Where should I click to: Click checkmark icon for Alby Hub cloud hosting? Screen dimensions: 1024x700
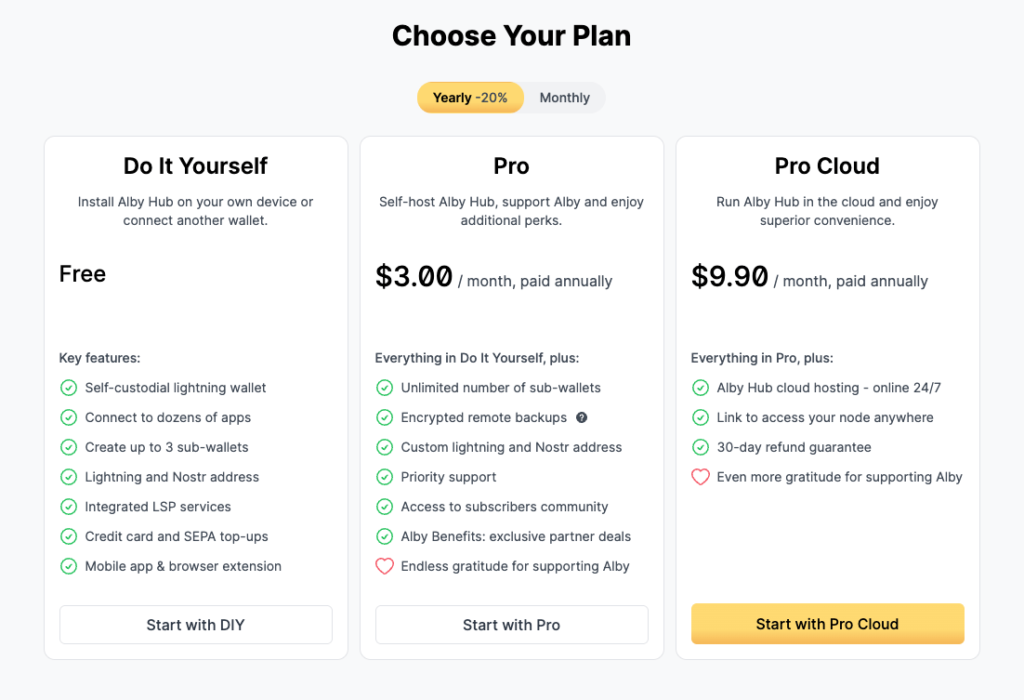point(701,388)
